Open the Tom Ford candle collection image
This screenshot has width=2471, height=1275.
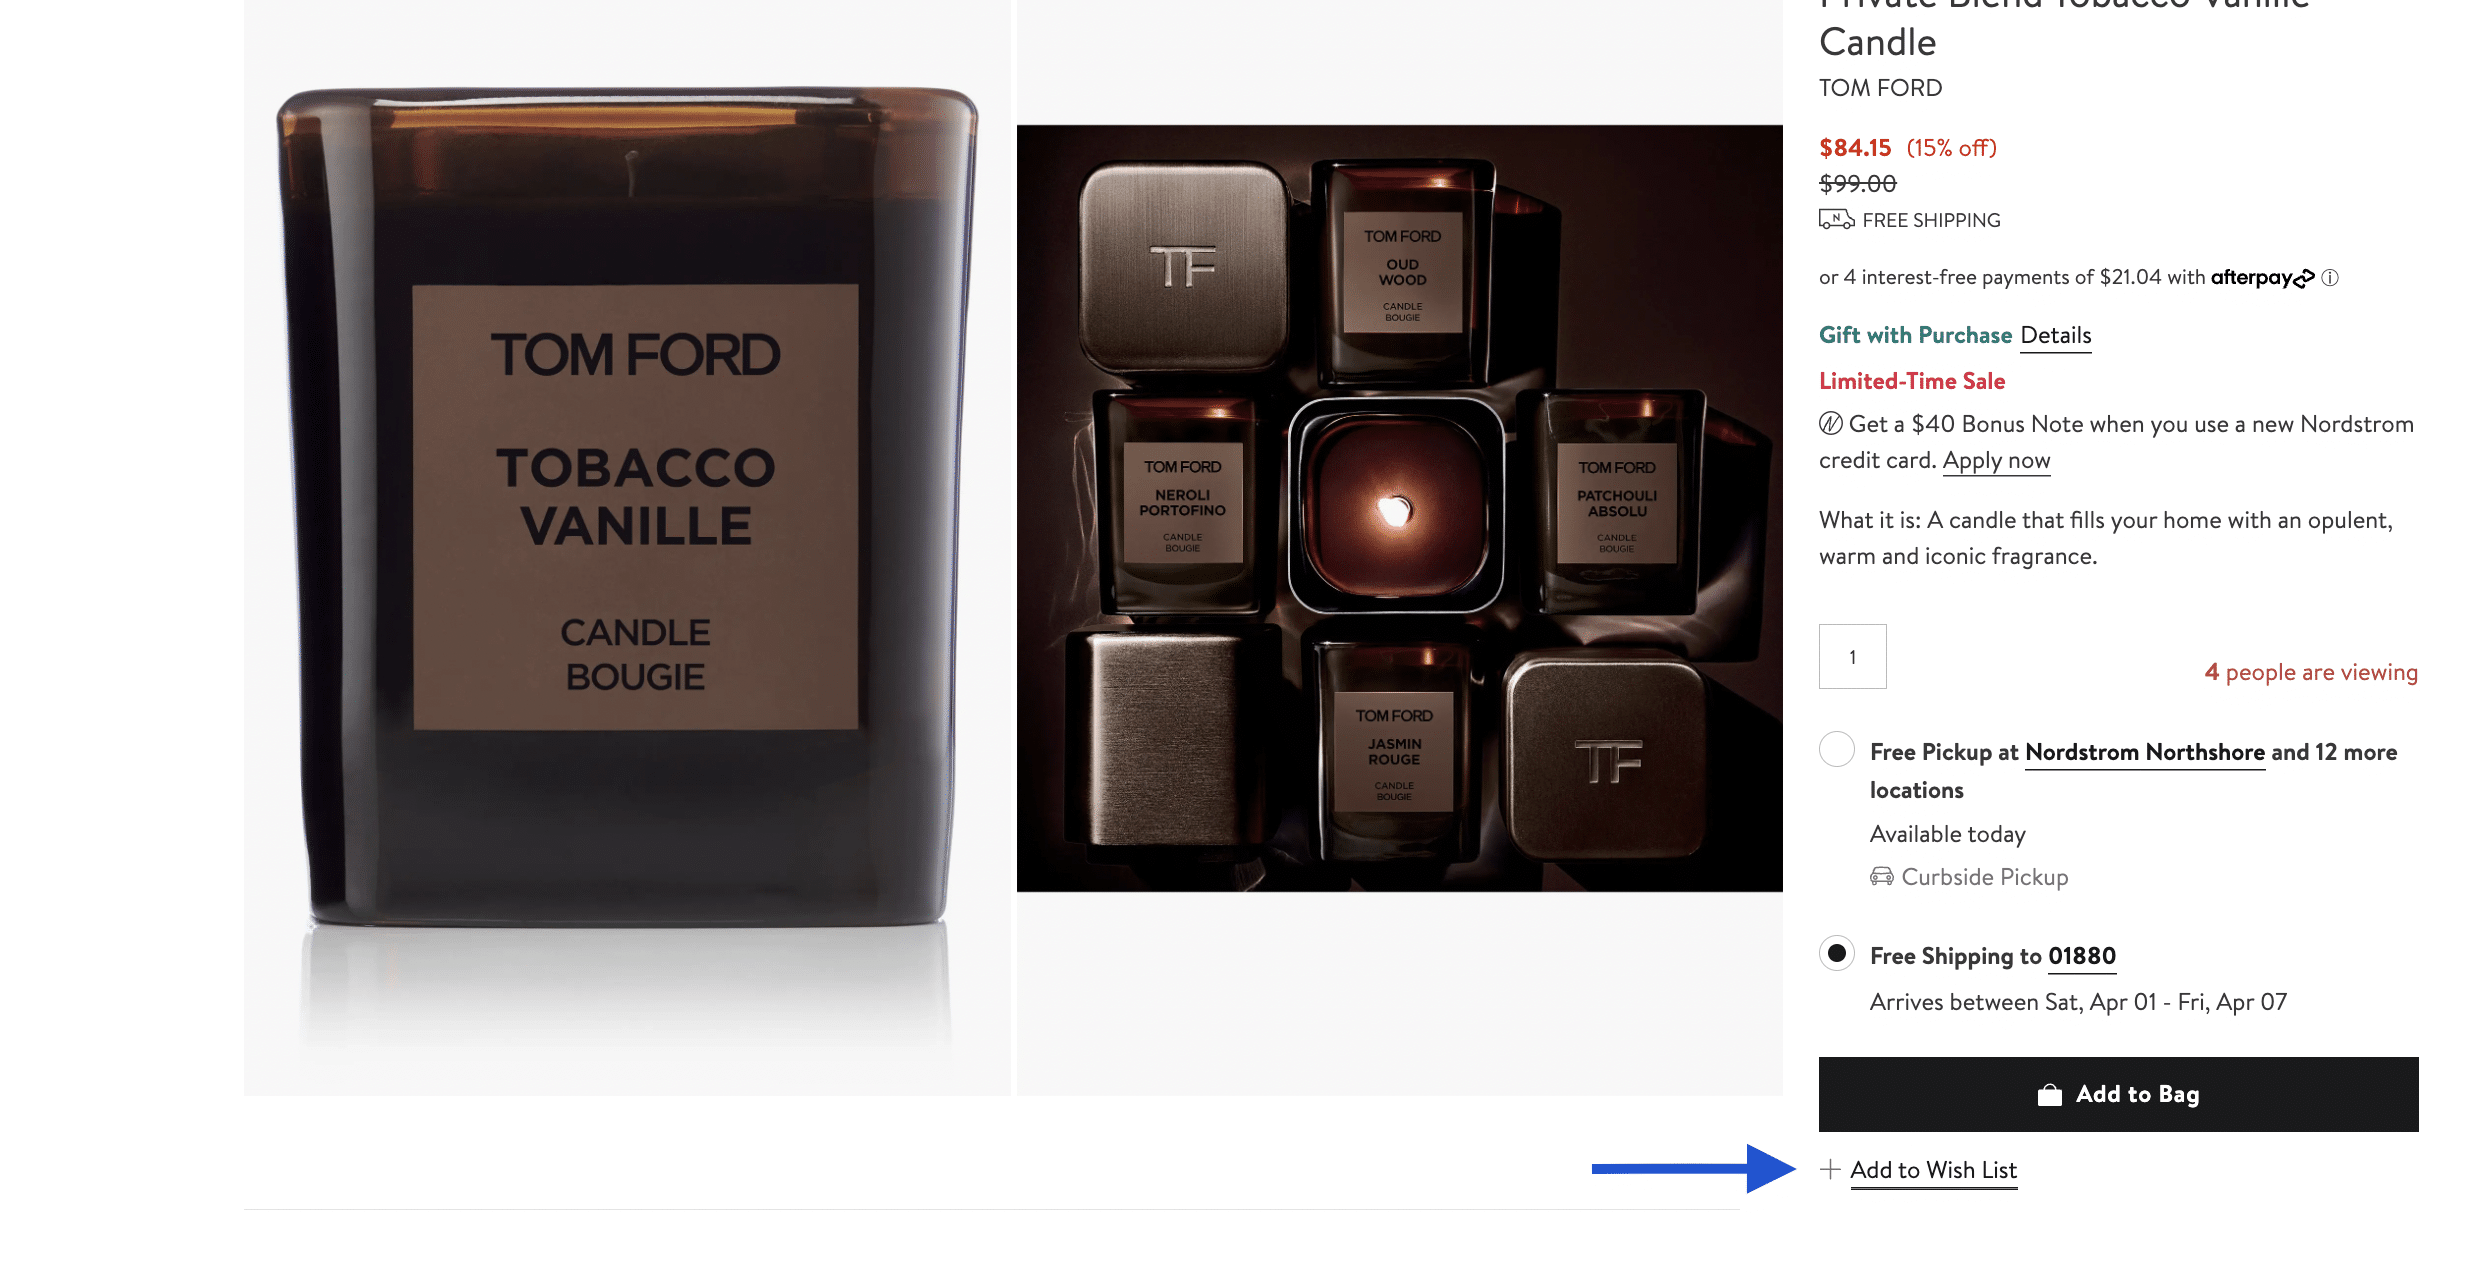1399,508
